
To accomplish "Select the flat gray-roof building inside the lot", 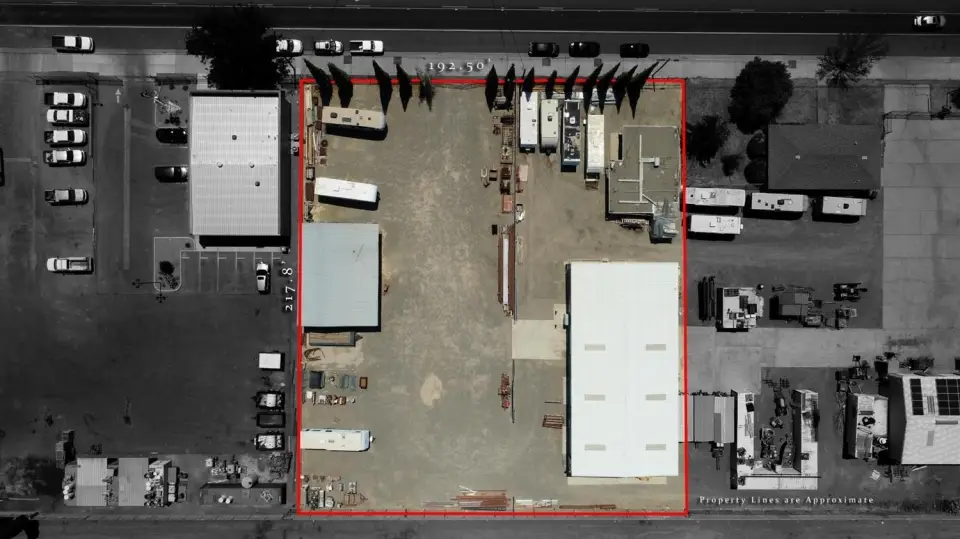I will tap(643, 170).
